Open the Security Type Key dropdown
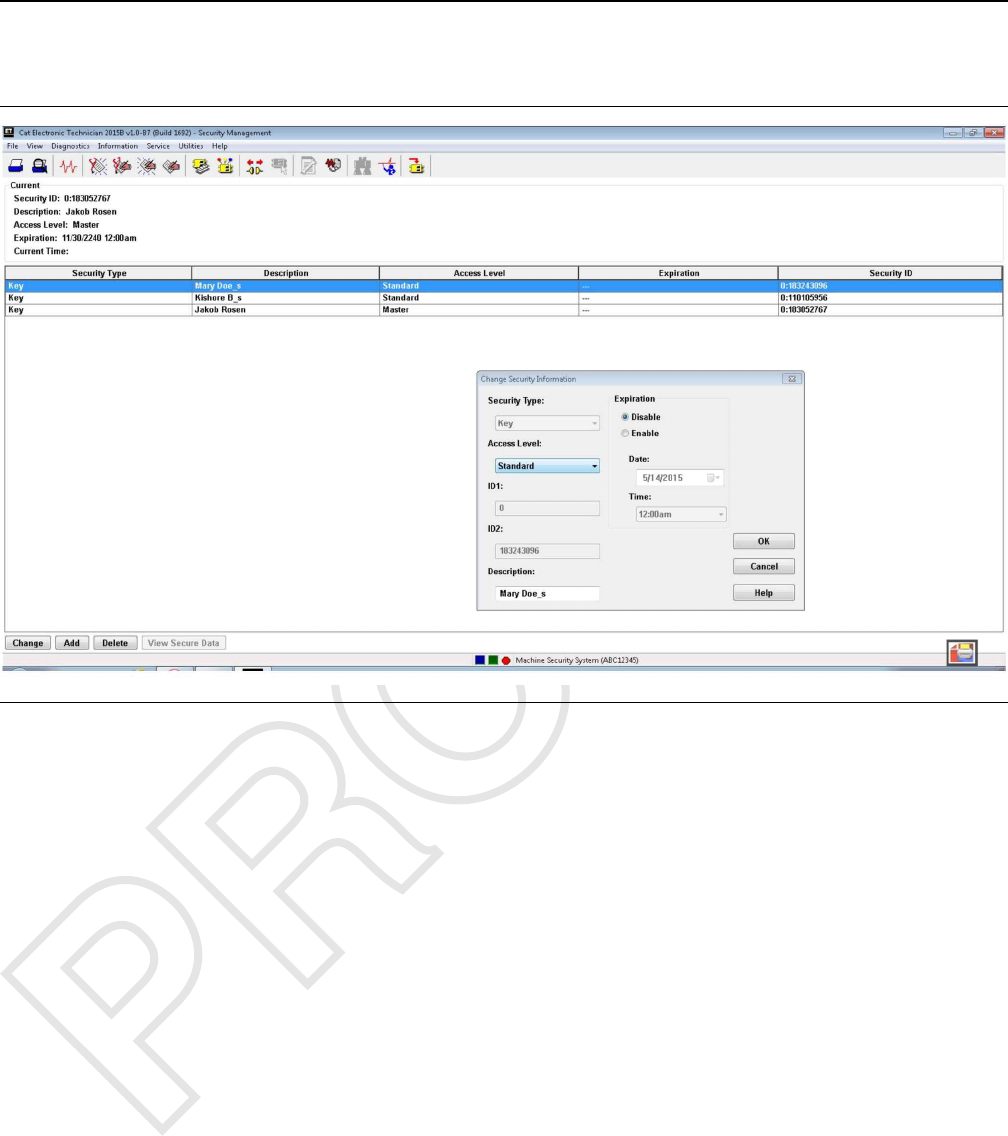Image resolution: width=1008 pixels, height=1136 pixels. pyautogui.click(x=547, y=423)
